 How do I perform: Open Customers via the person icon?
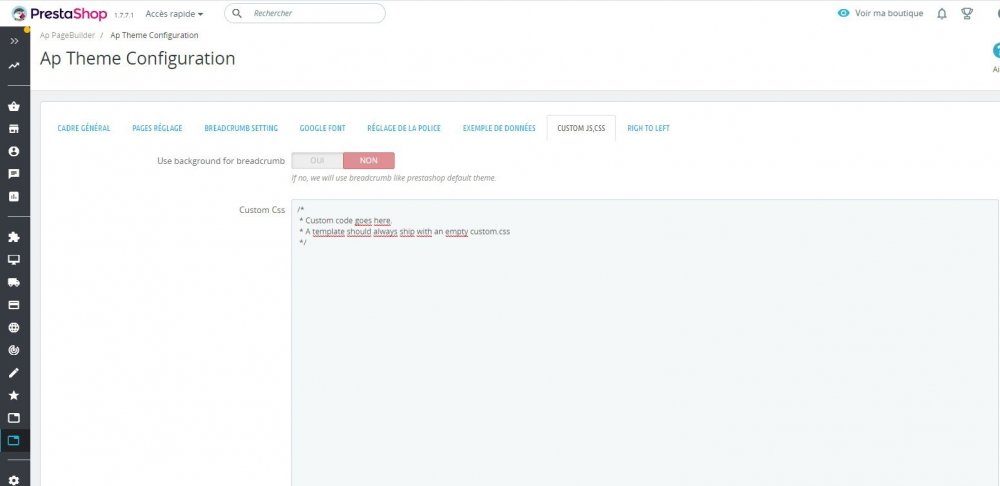point(14,151)
